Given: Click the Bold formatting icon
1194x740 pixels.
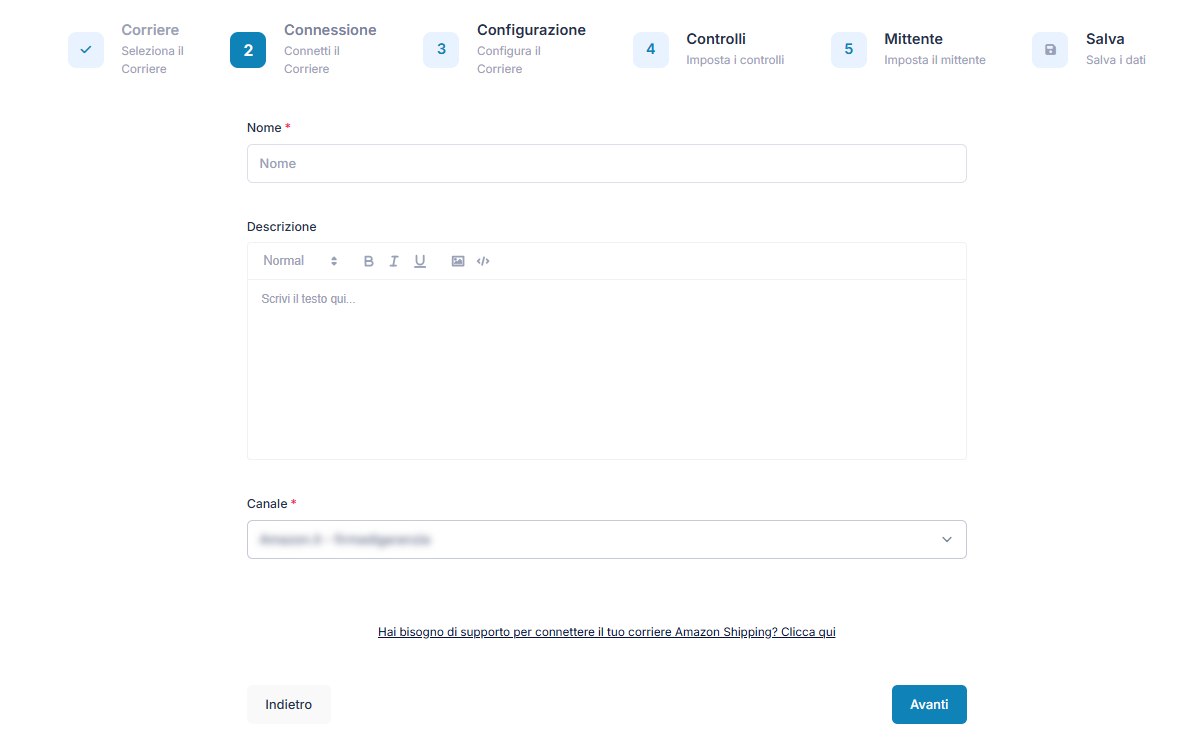Looking at the screenshot, I should [x=368, y=261].
